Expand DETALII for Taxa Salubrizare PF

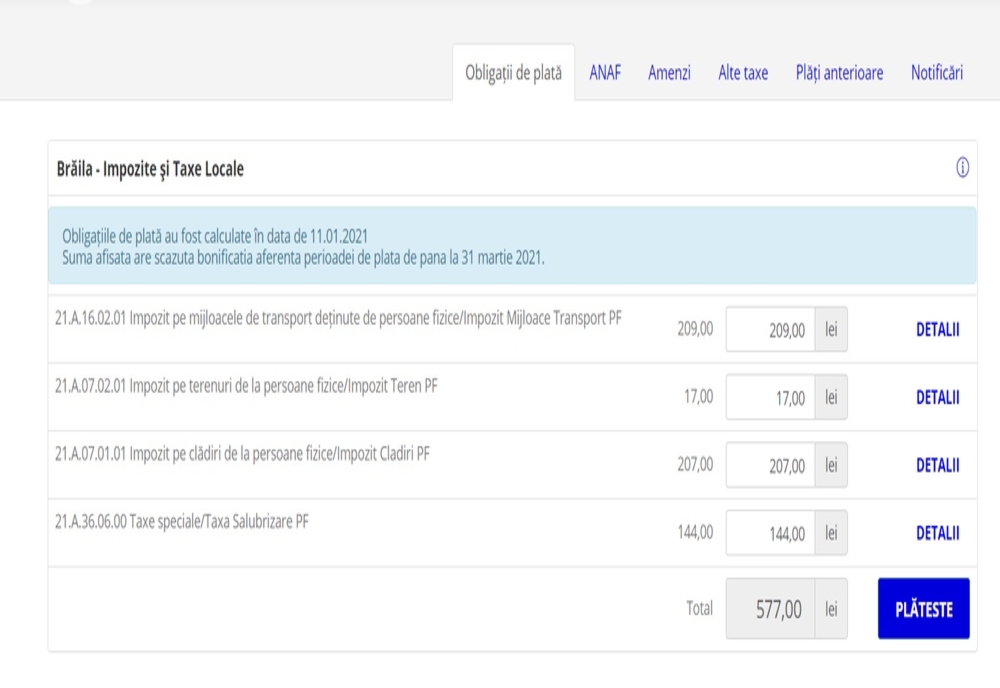tap(937, 533)
